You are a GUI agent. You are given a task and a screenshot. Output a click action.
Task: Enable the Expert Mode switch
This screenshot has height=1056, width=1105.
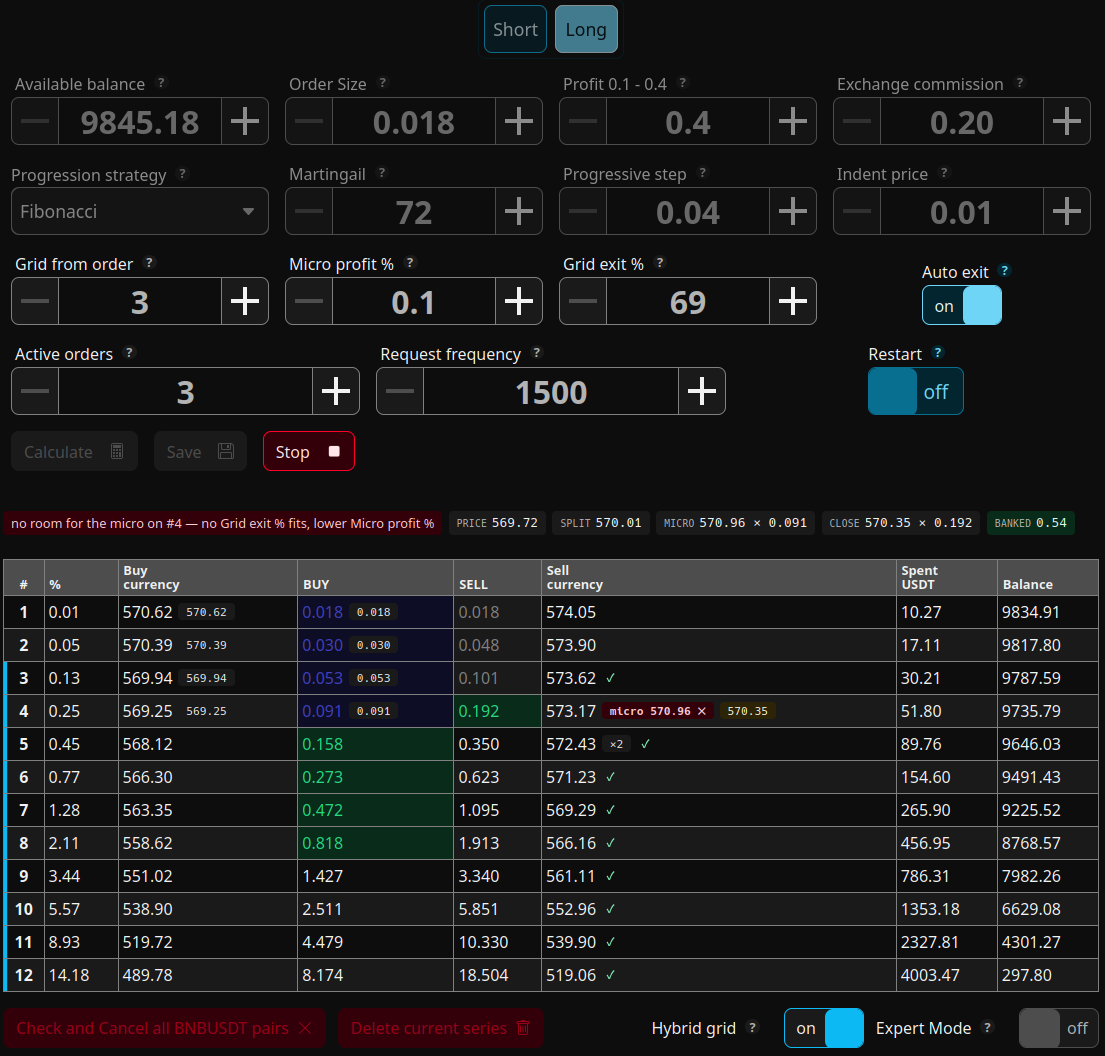[1058, 1028]
